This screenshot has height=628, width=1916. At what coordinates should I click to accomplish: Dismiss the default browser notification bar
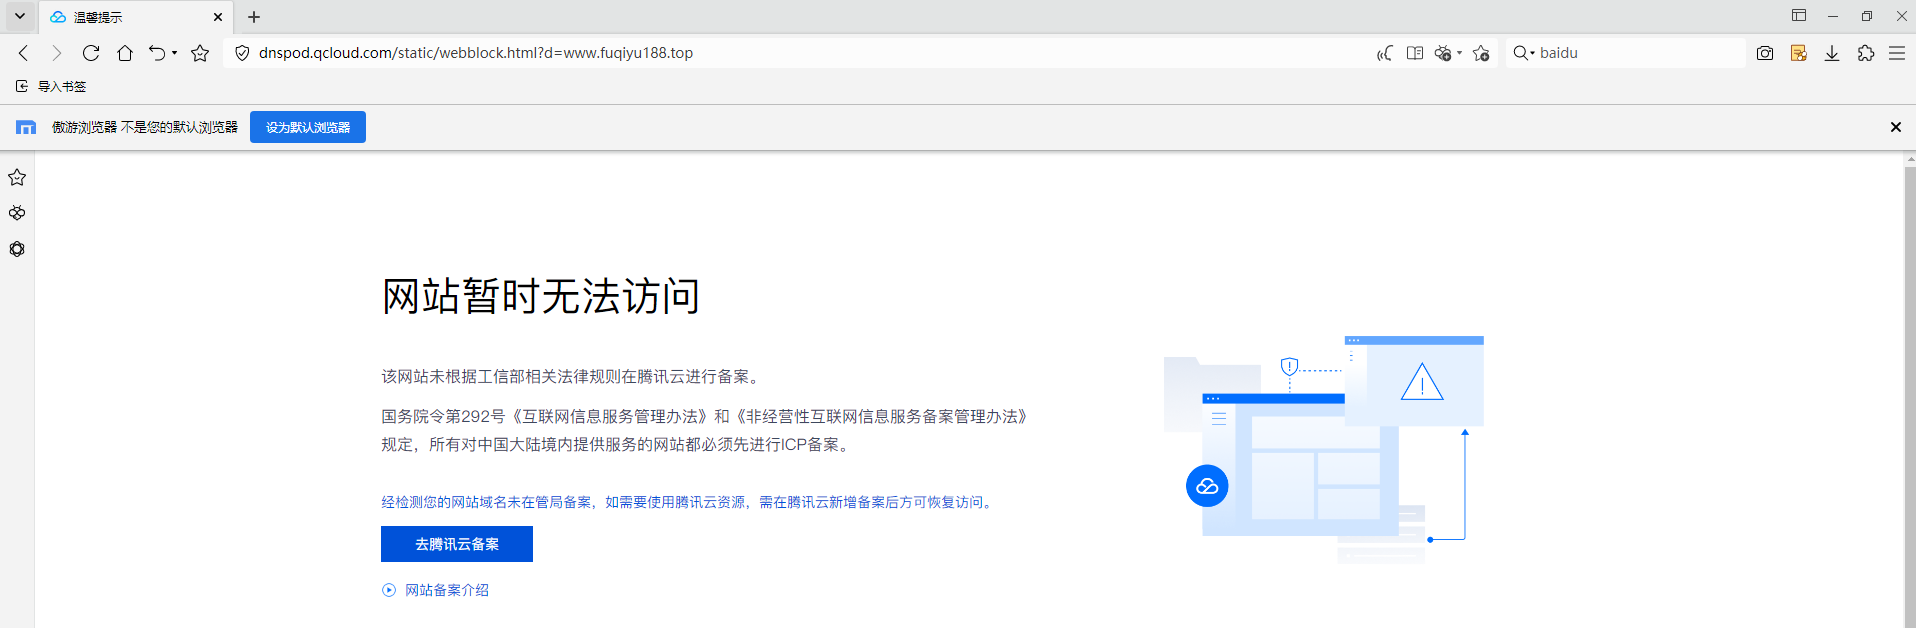click(1895, 127)
